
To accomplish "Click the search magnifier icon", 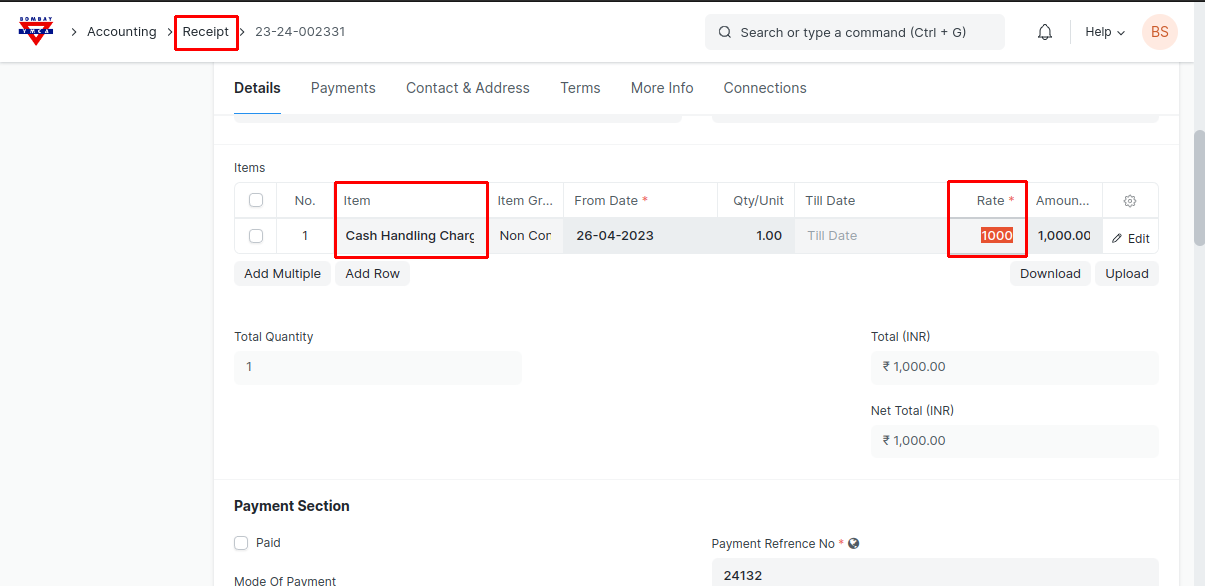I will pyautogui.click(x=725, y=32).
